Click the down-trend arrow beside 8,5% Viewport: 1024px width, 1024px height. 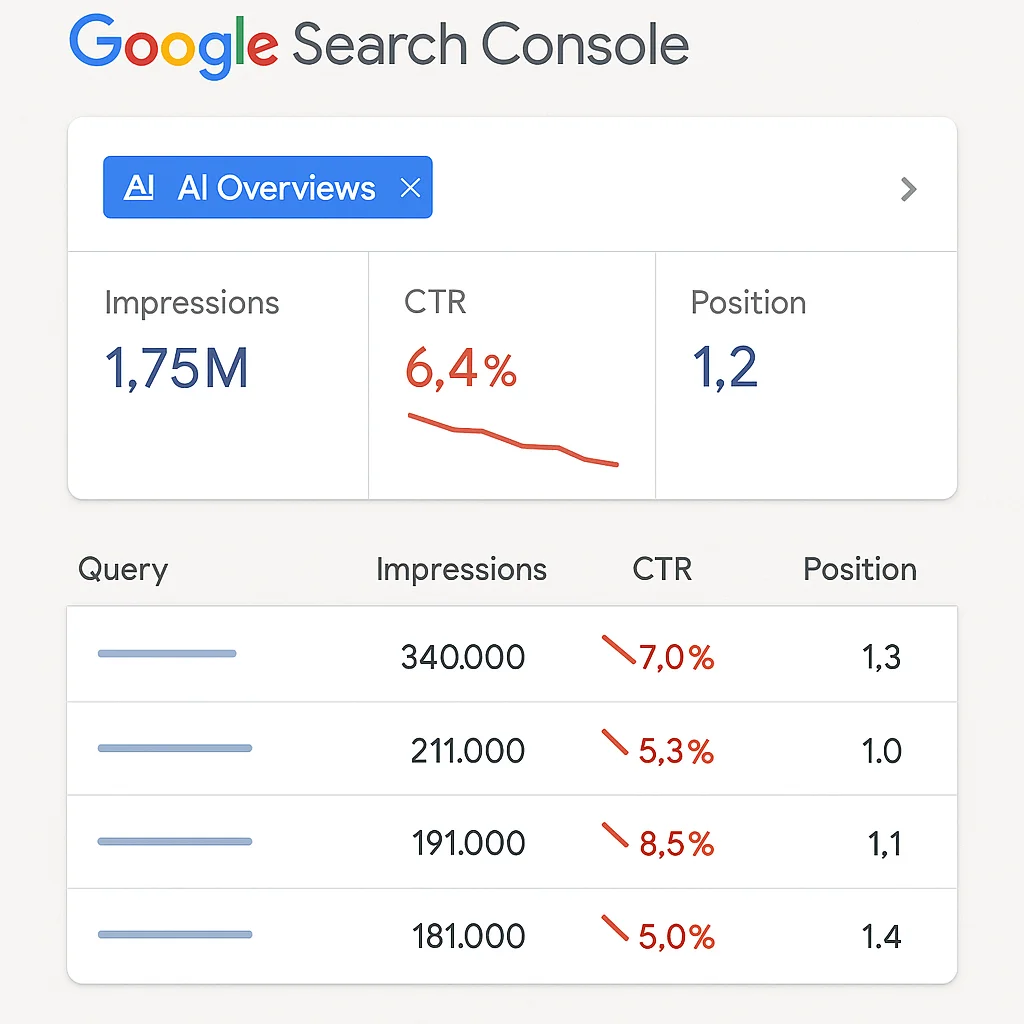(x=615, y=836)
